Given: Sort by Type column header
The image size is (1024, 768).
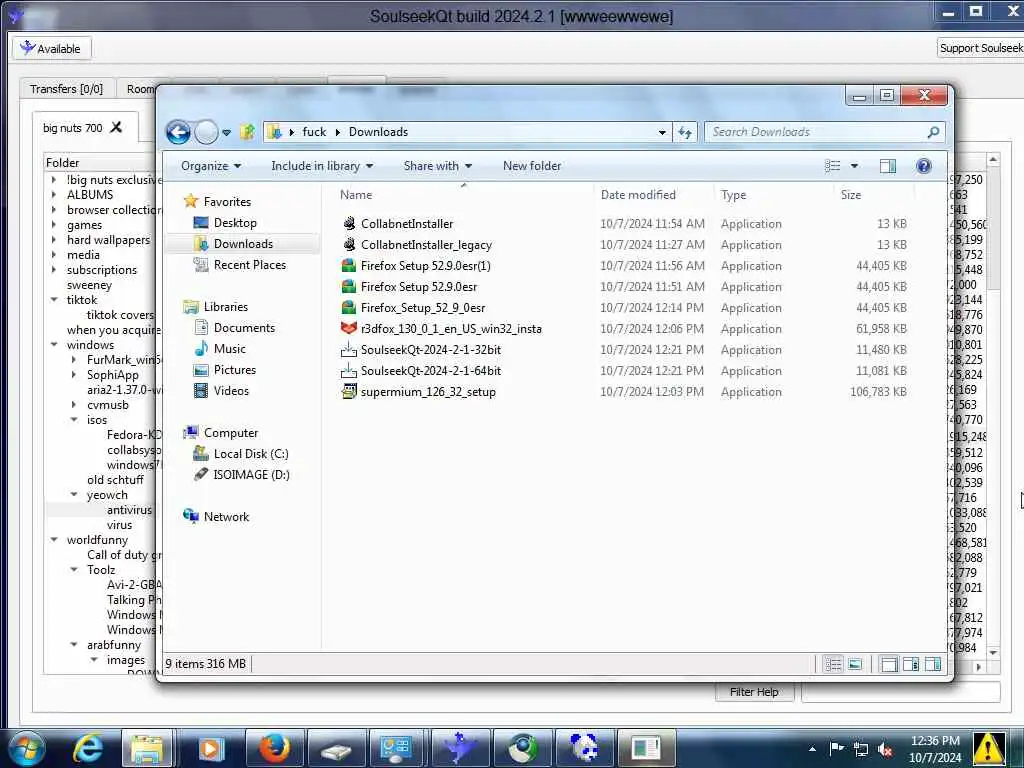Looking at the screenshot, I should (x=733, y=195).
